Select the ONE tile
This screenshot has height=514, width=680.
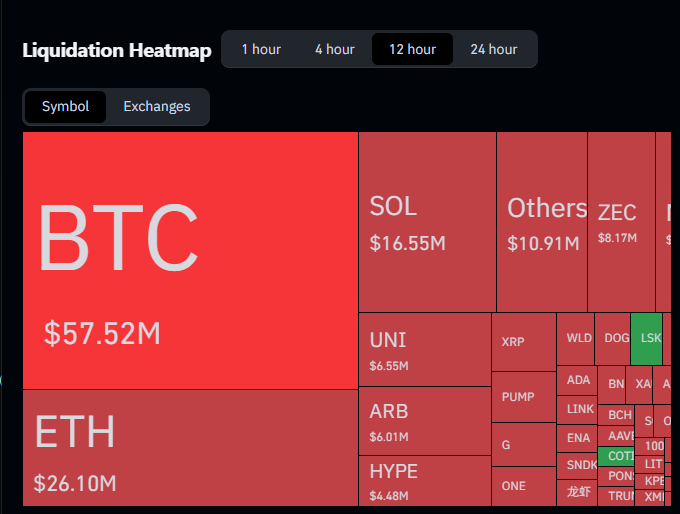524,486
